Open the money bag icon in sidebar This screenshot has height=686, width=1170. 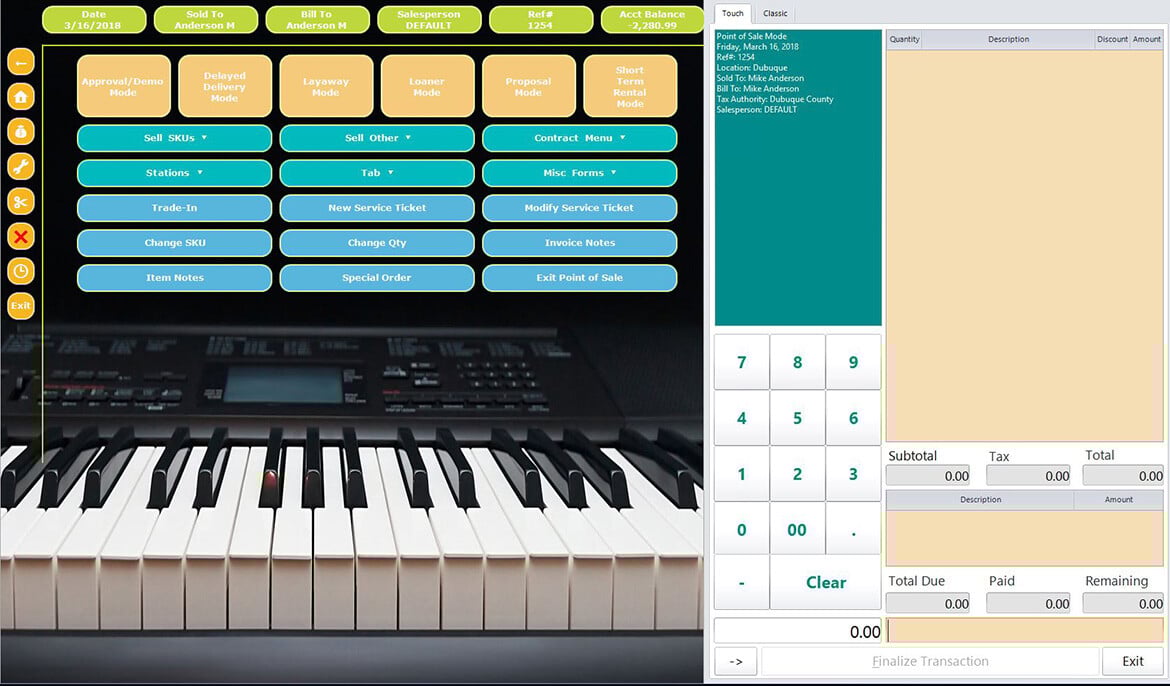pyautogui.click(x=21, y=131)
